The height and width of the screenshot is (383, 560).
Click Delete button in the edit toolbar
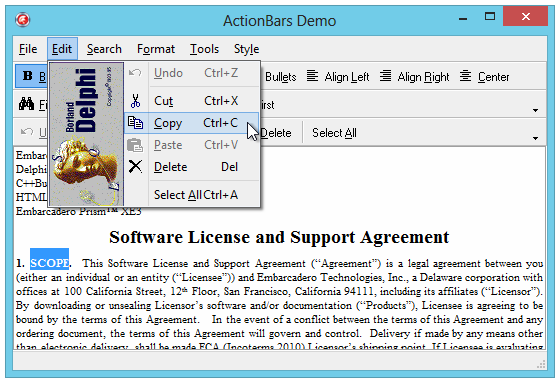275,133
